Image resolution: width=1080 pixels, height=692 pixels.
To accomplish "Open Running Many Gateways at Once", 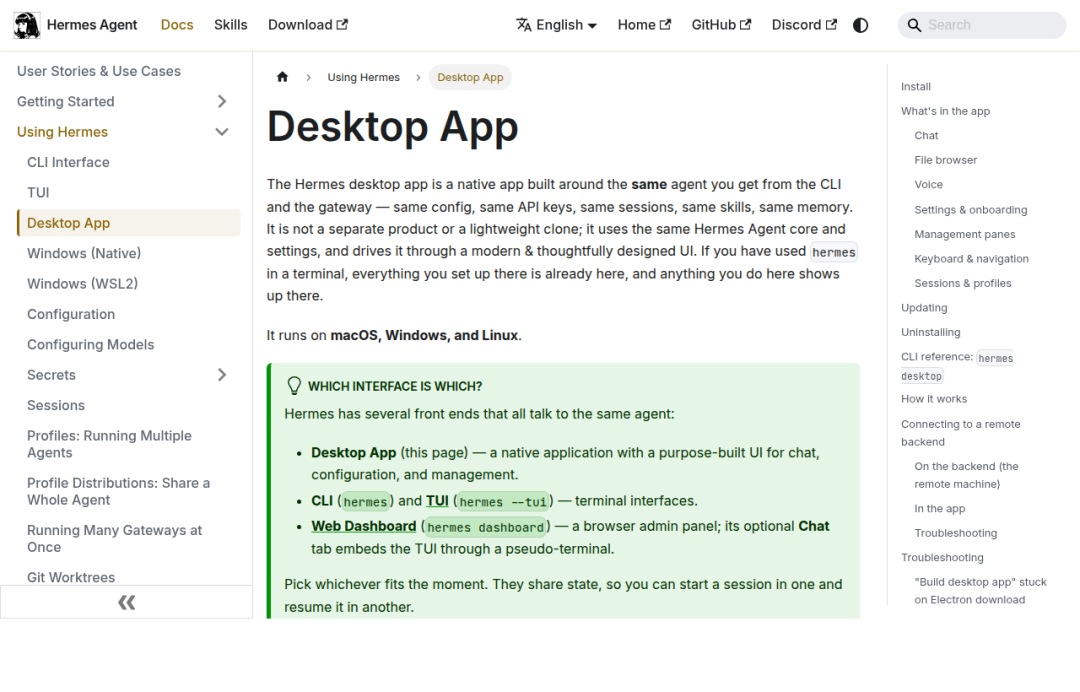I will pos(114,538).
